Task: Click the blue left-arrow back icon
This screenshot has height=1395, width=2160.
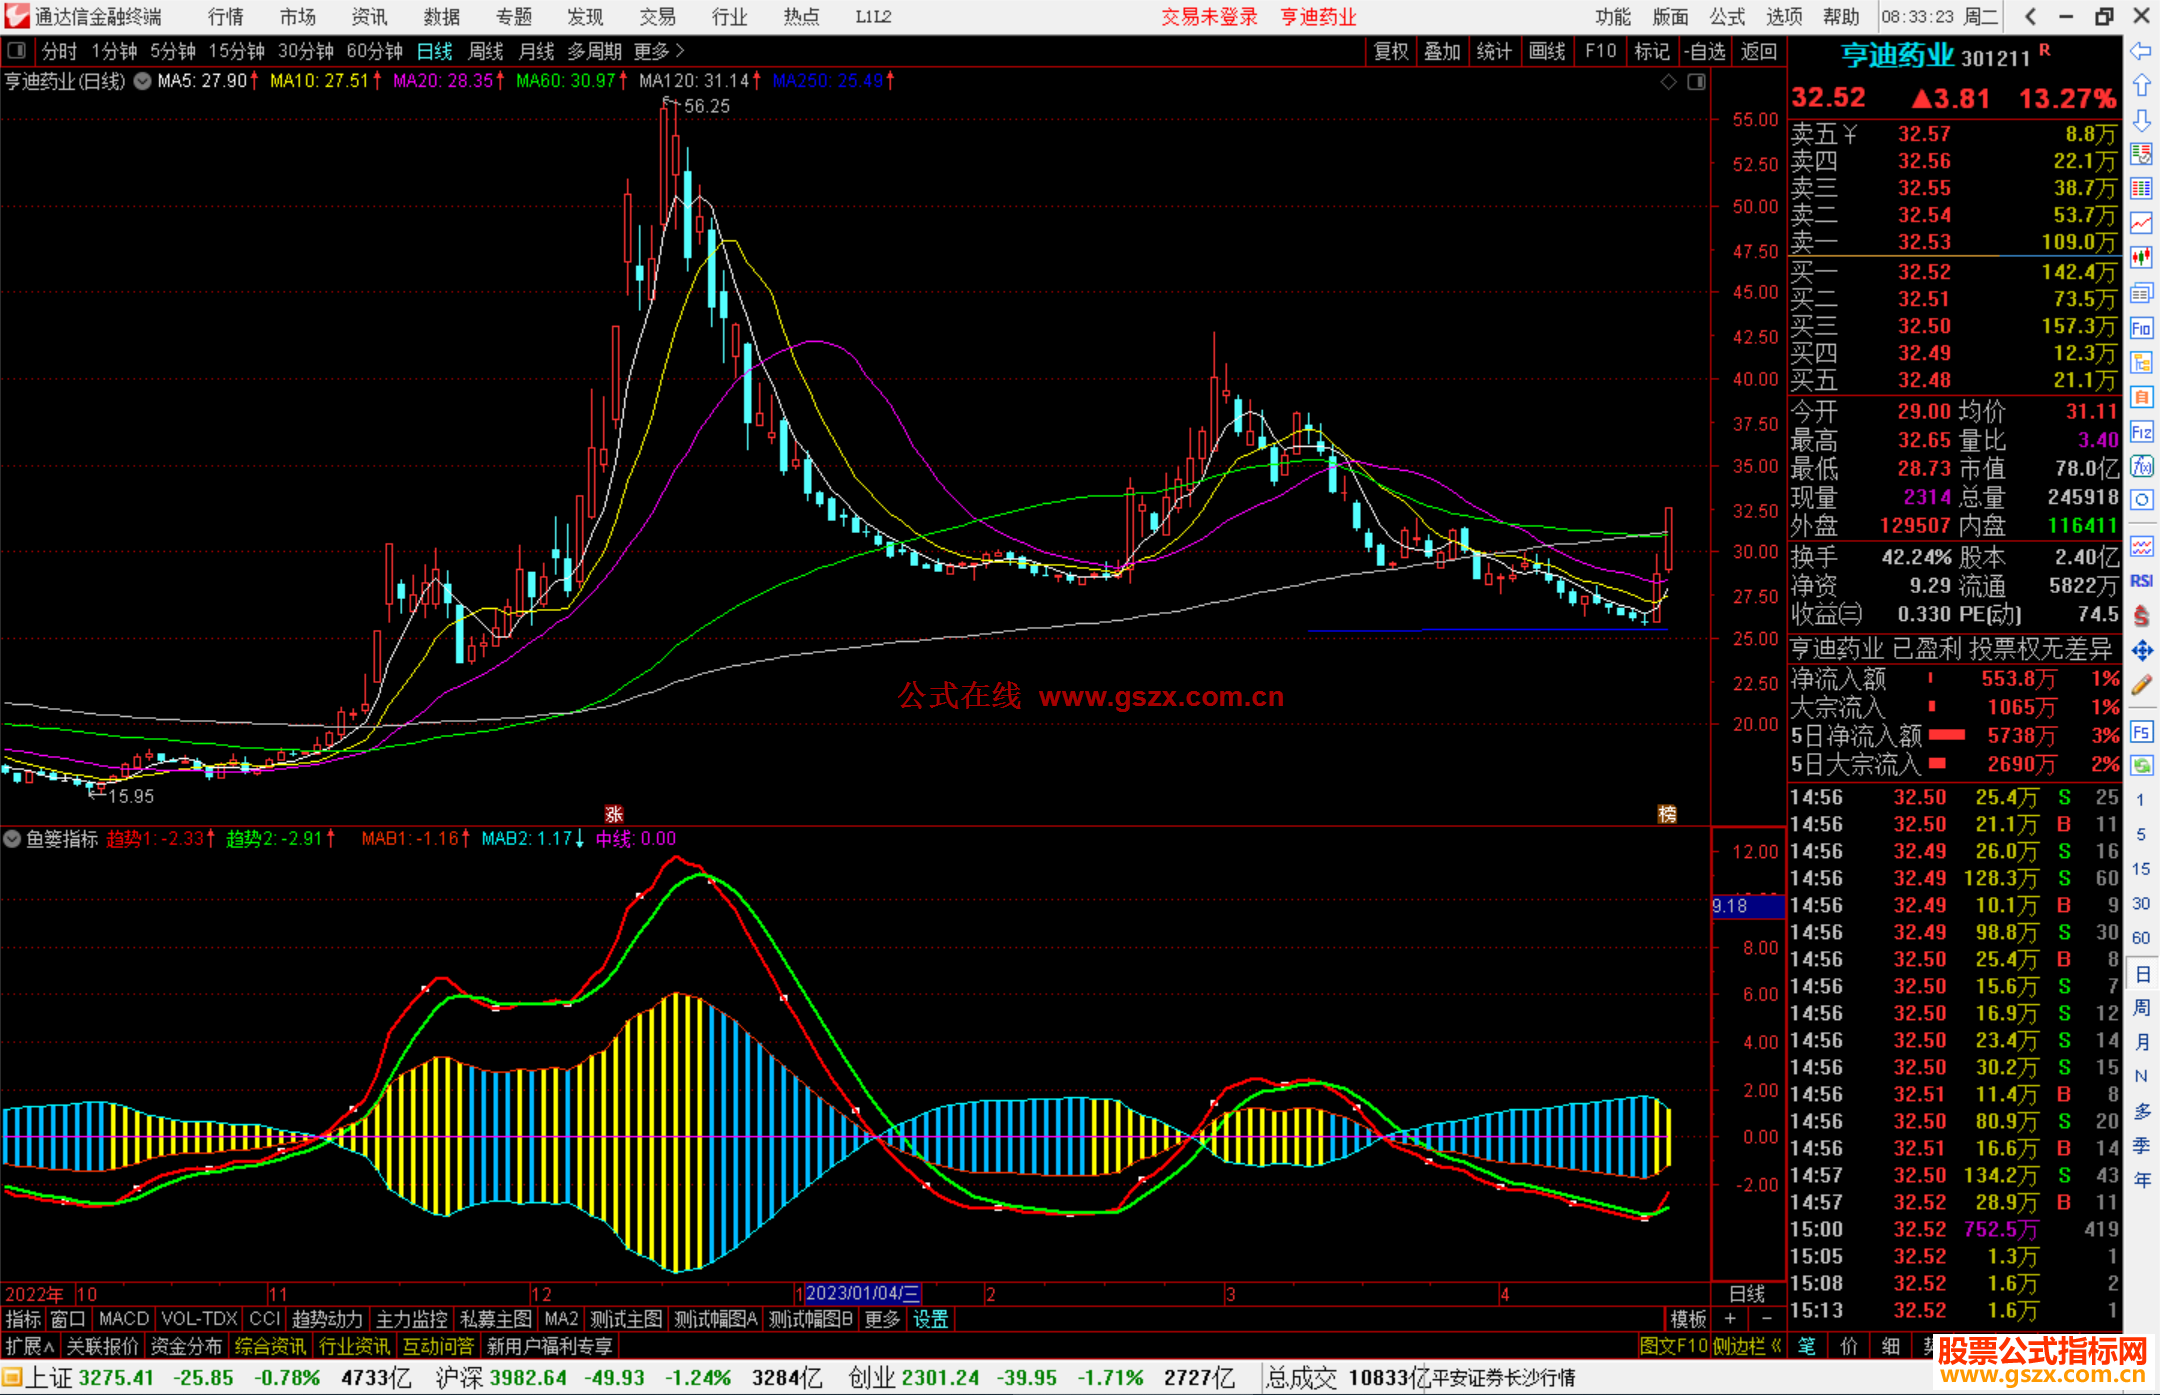Action: coord(2141,51)
